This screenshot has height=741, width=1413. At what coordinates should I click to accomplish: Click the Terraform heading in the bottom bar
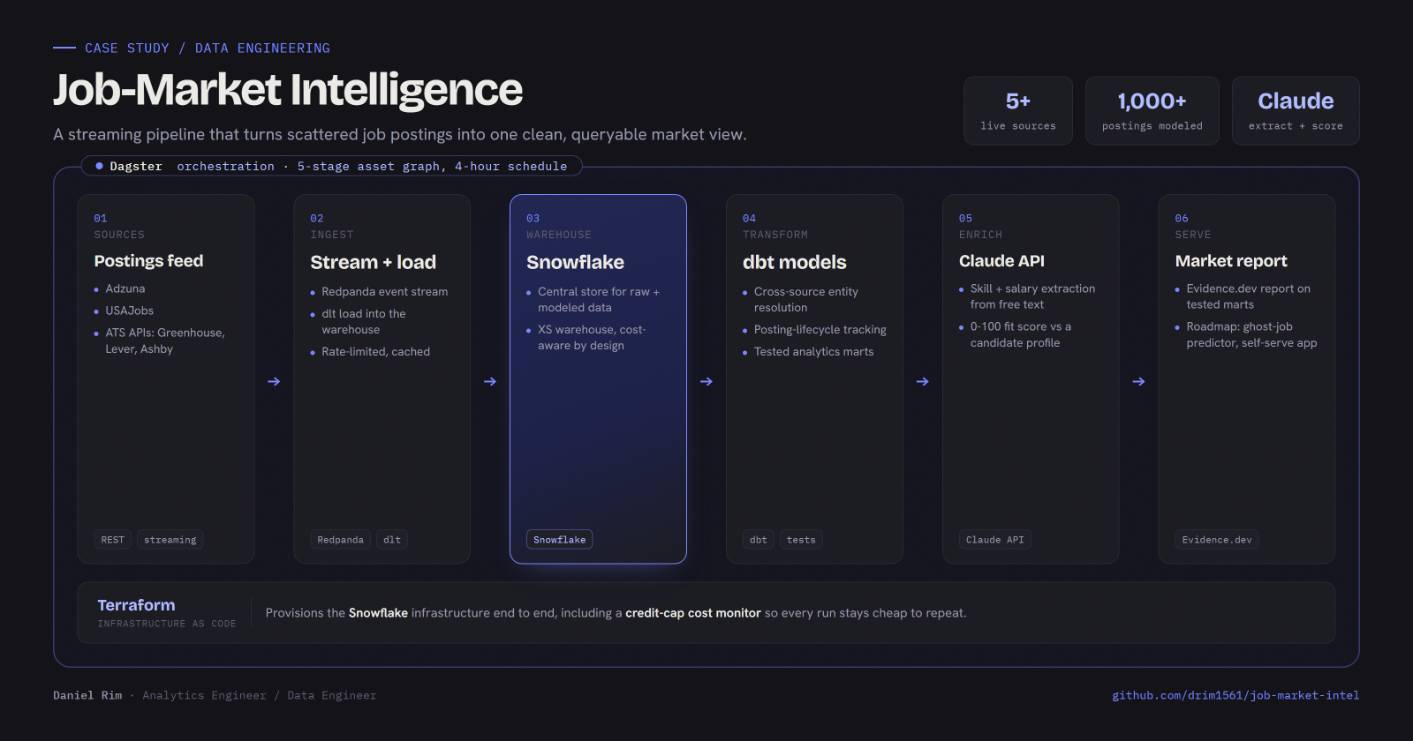[x=136, y=605]
